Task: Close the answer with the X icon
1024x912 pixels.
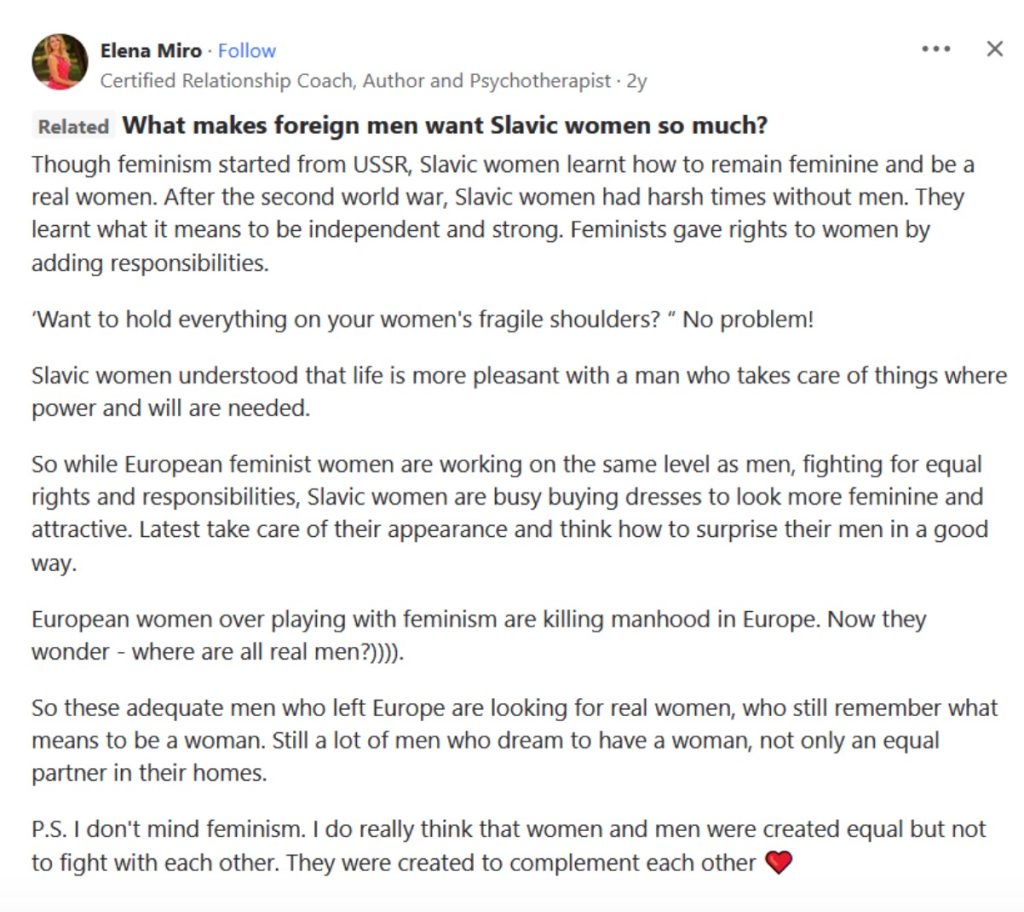Action: (x=994, y=49)
